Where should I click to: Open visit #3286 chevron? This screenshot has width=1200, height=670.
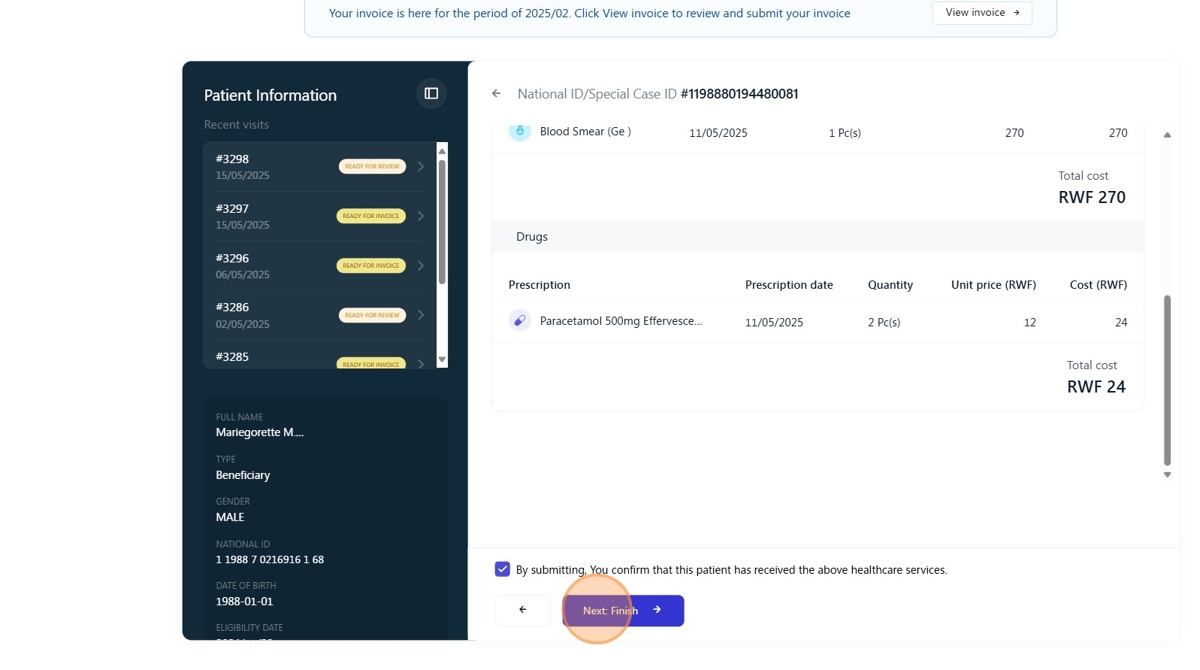point(421,315)
